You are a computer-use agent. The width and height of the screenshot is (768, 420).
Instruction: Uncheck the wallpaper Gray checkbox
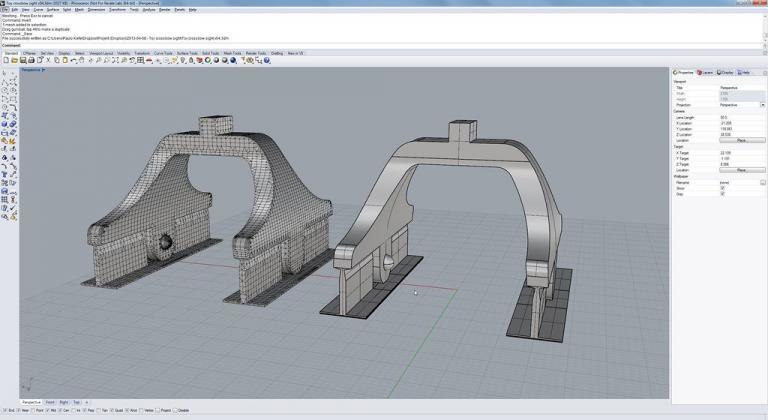coord(722,194)
